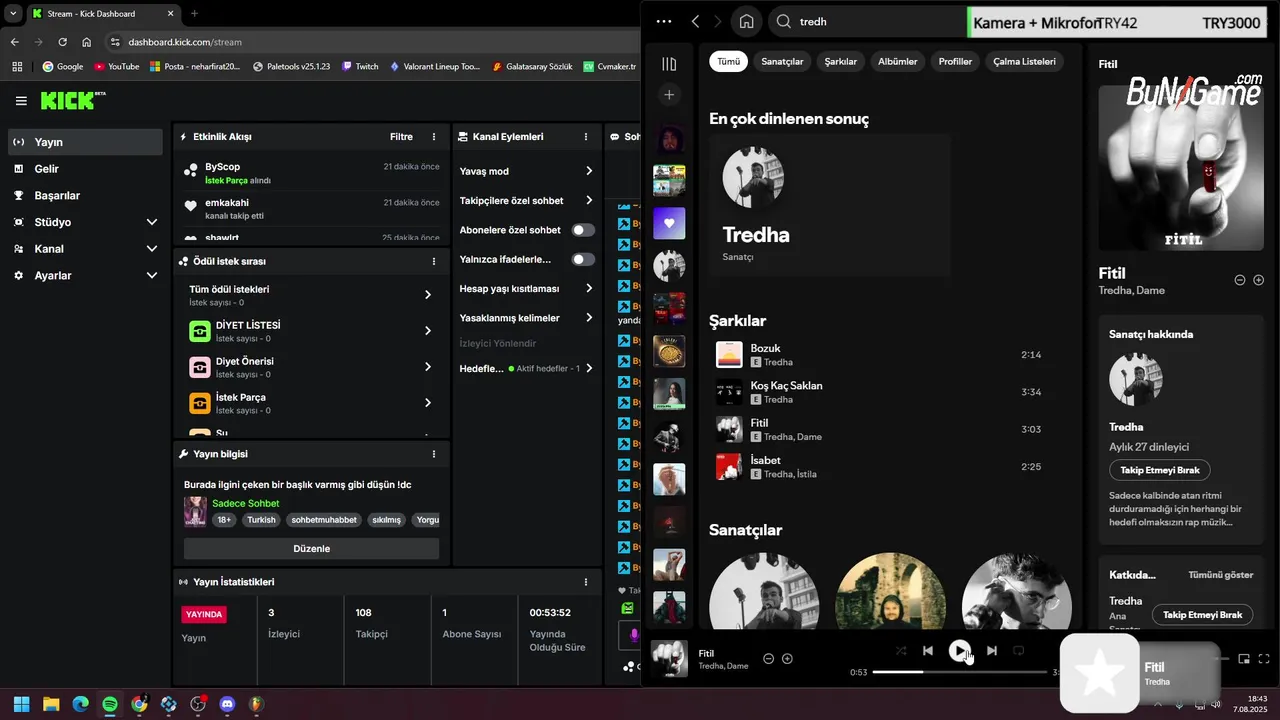Click the Chrome address bar
The image size is (1280, 720).
370,42
